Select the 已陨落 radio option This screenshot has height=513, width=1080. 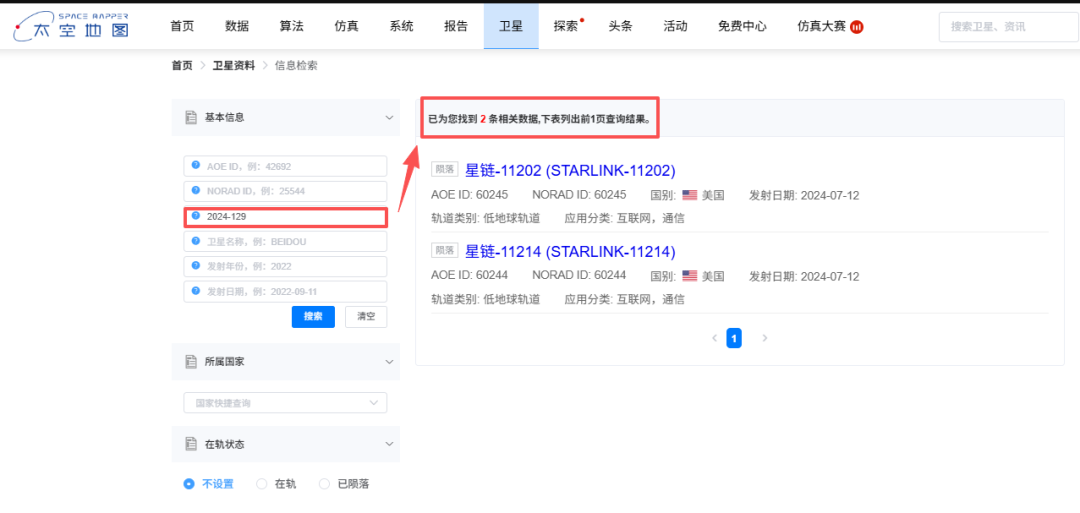coord(324,484)
